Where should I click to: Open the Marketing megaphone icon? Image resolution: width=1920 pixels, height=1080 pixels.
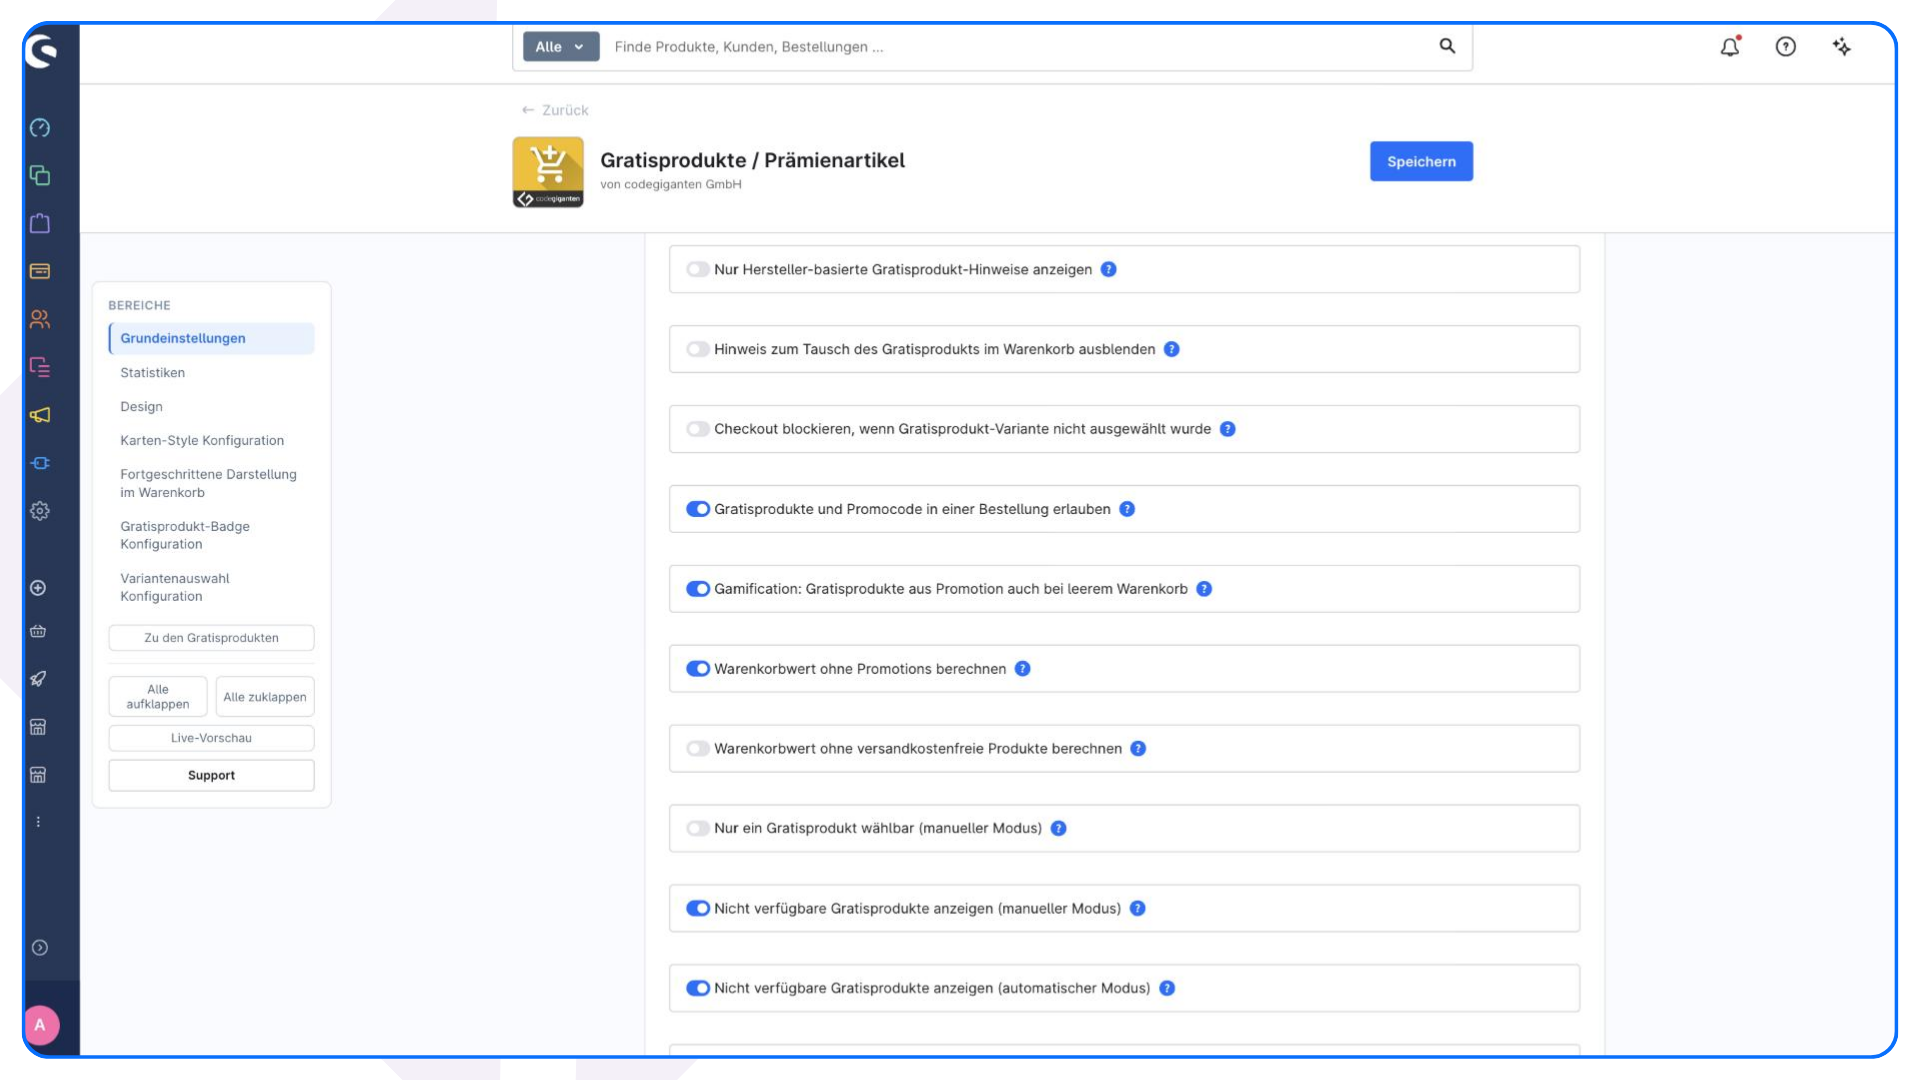coord(40,415)
